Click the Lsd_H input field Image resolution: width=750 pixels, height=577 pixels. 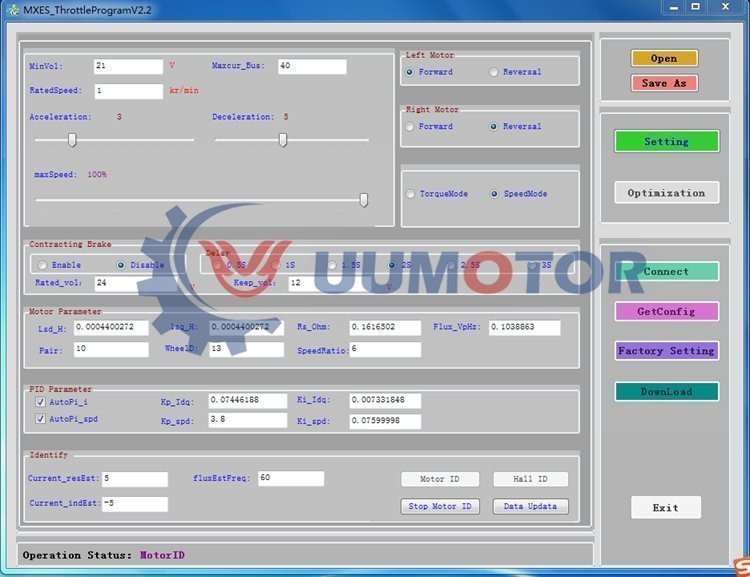(x=111, y=328)
